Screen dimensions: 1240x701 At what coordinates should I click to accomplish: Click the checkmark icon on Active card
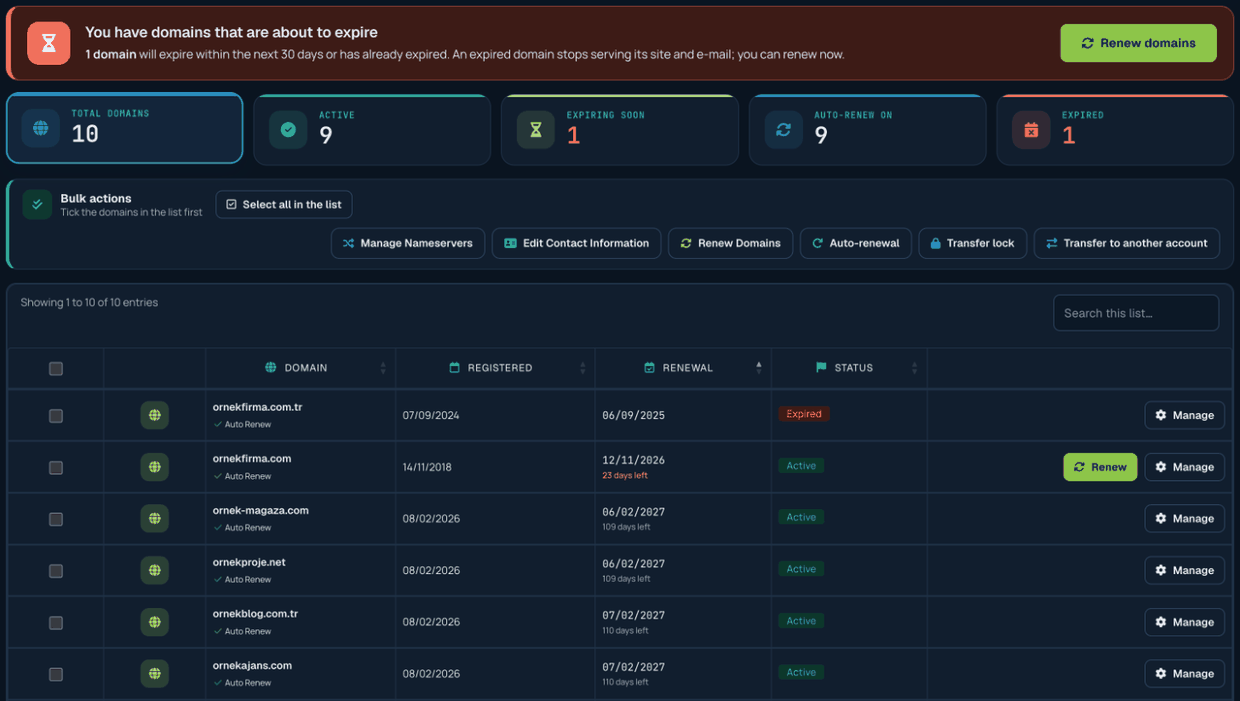pyautogui.click(x=288, y=130)
